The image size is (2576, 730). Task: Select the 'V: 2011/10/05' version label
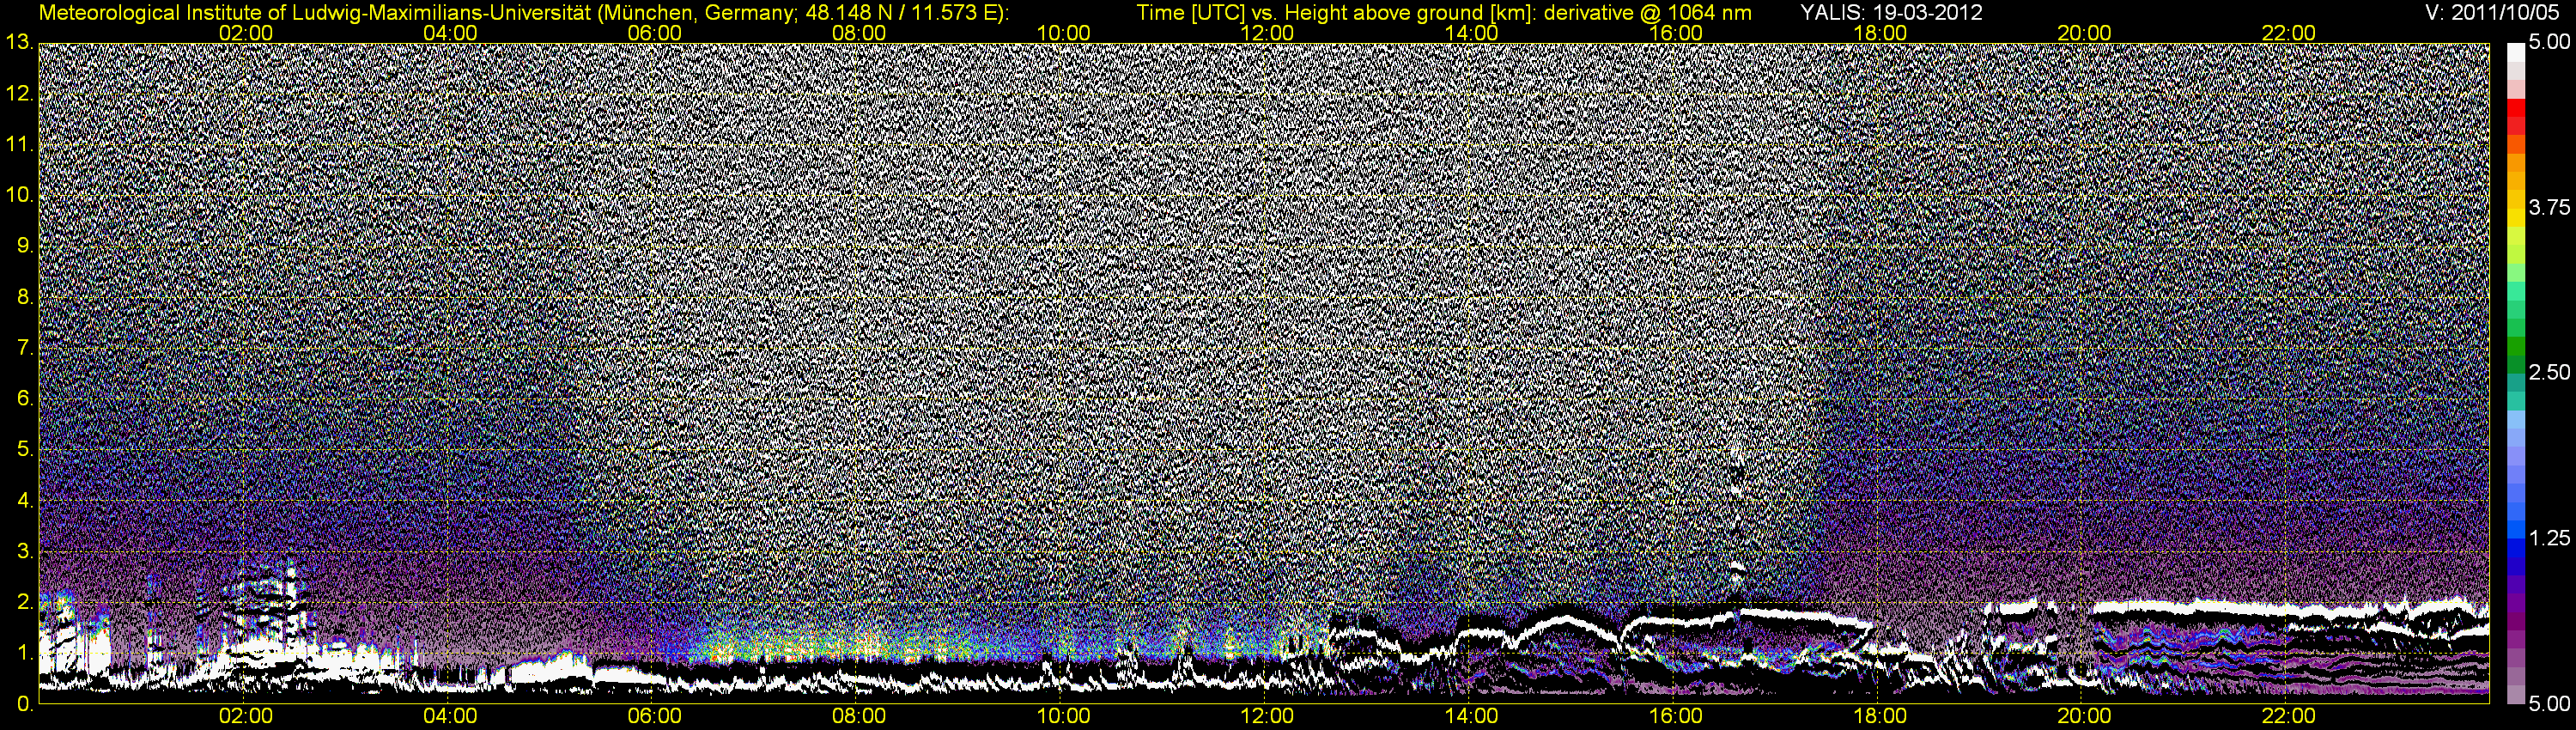(x=2493, y=12)
